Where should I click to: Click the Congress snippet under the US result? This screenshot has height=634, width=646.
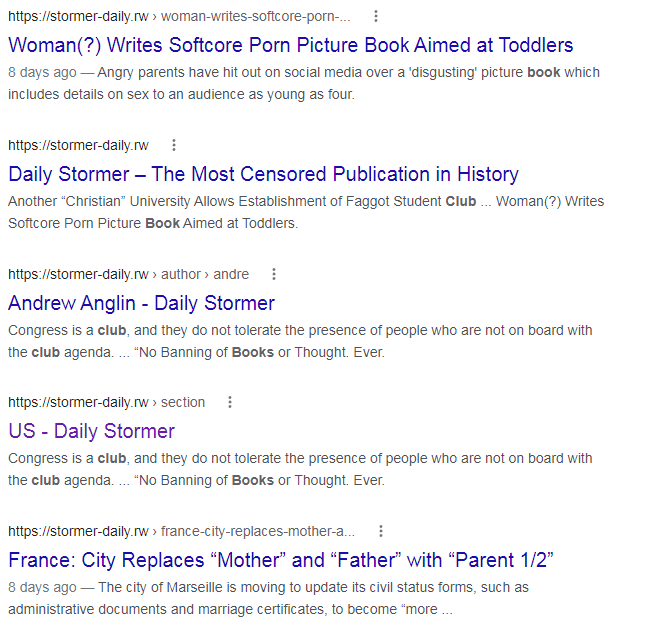tap(300, 469)
